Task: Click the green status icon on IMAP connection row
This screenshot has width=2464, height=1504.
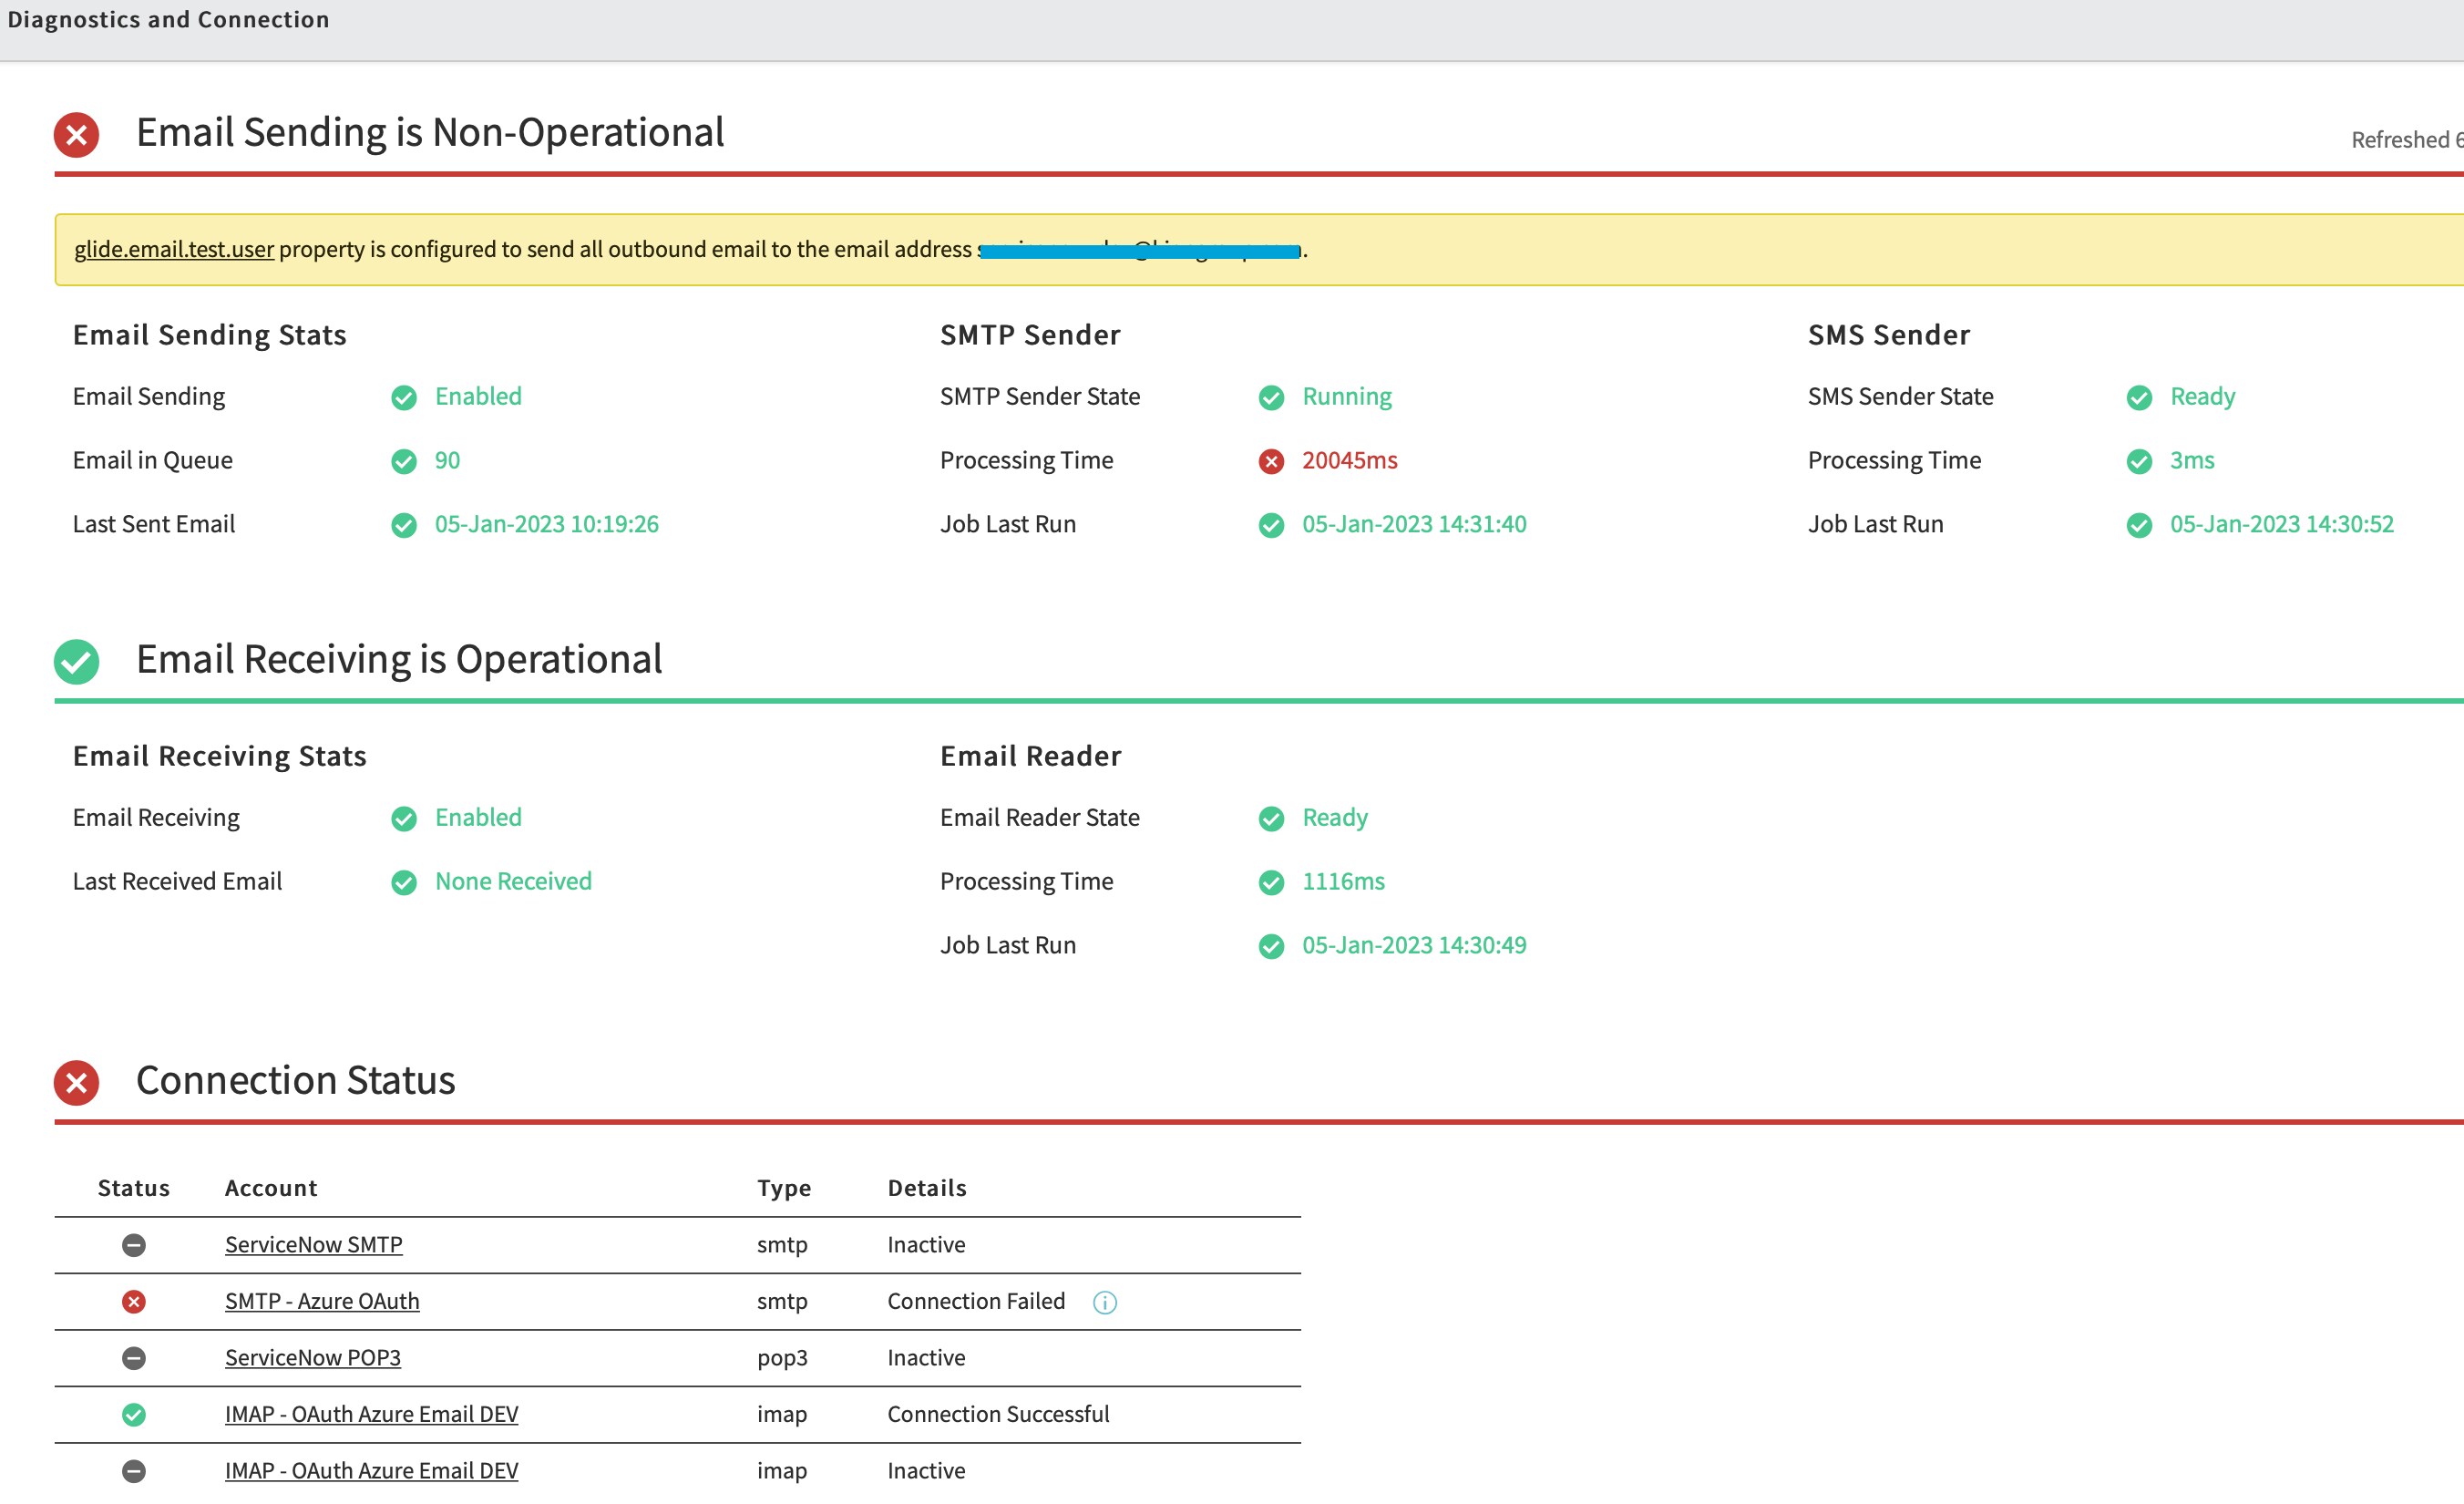Action: click(x=134, y=1414)
